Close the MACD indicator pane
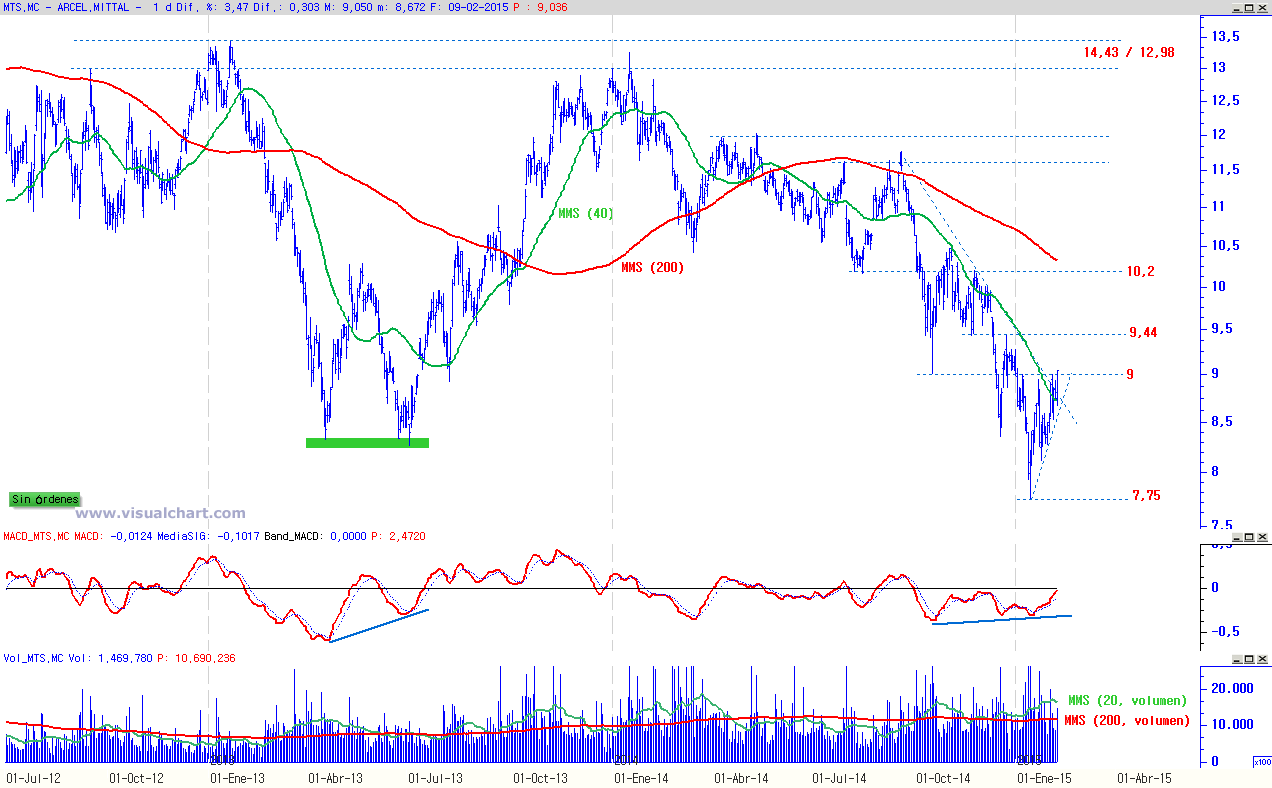 tap(1263, 538)
